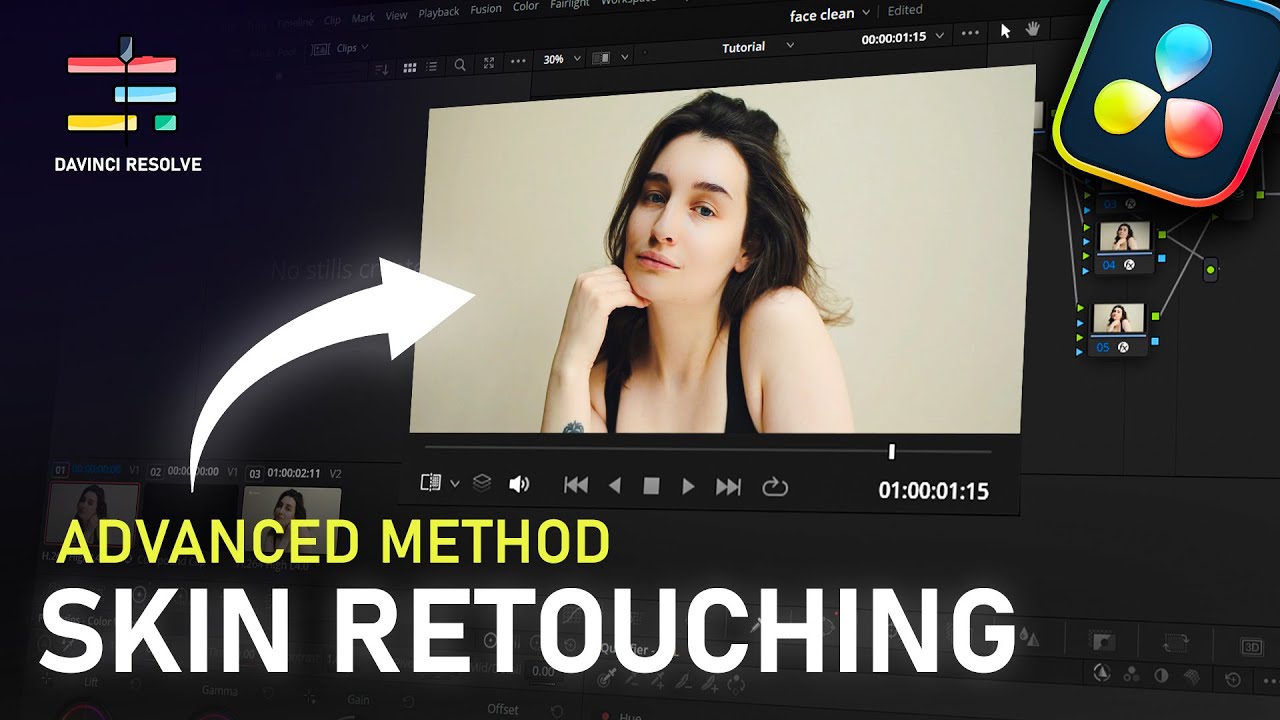The image size is (1280, 720).
Task: Open the three-dot options menu left of 30%
Action: [x=517, y=61]
